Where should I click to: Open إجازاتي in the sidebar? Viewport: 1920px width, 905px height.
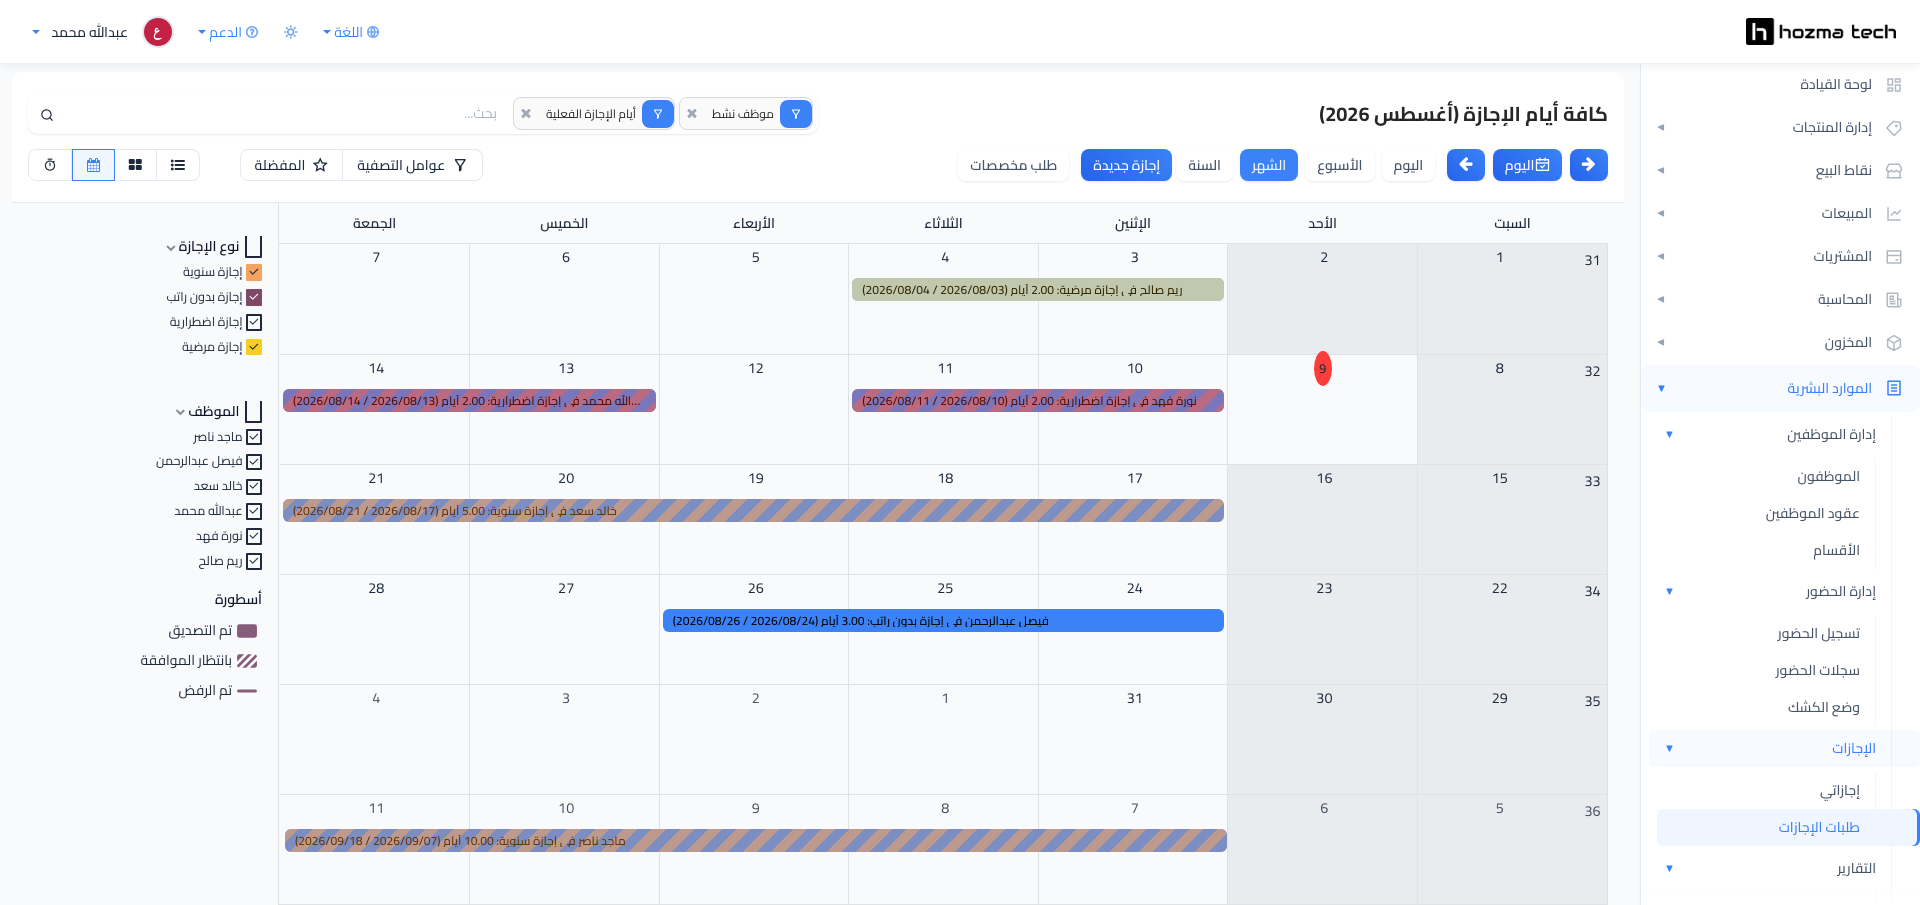[1839, 790]
